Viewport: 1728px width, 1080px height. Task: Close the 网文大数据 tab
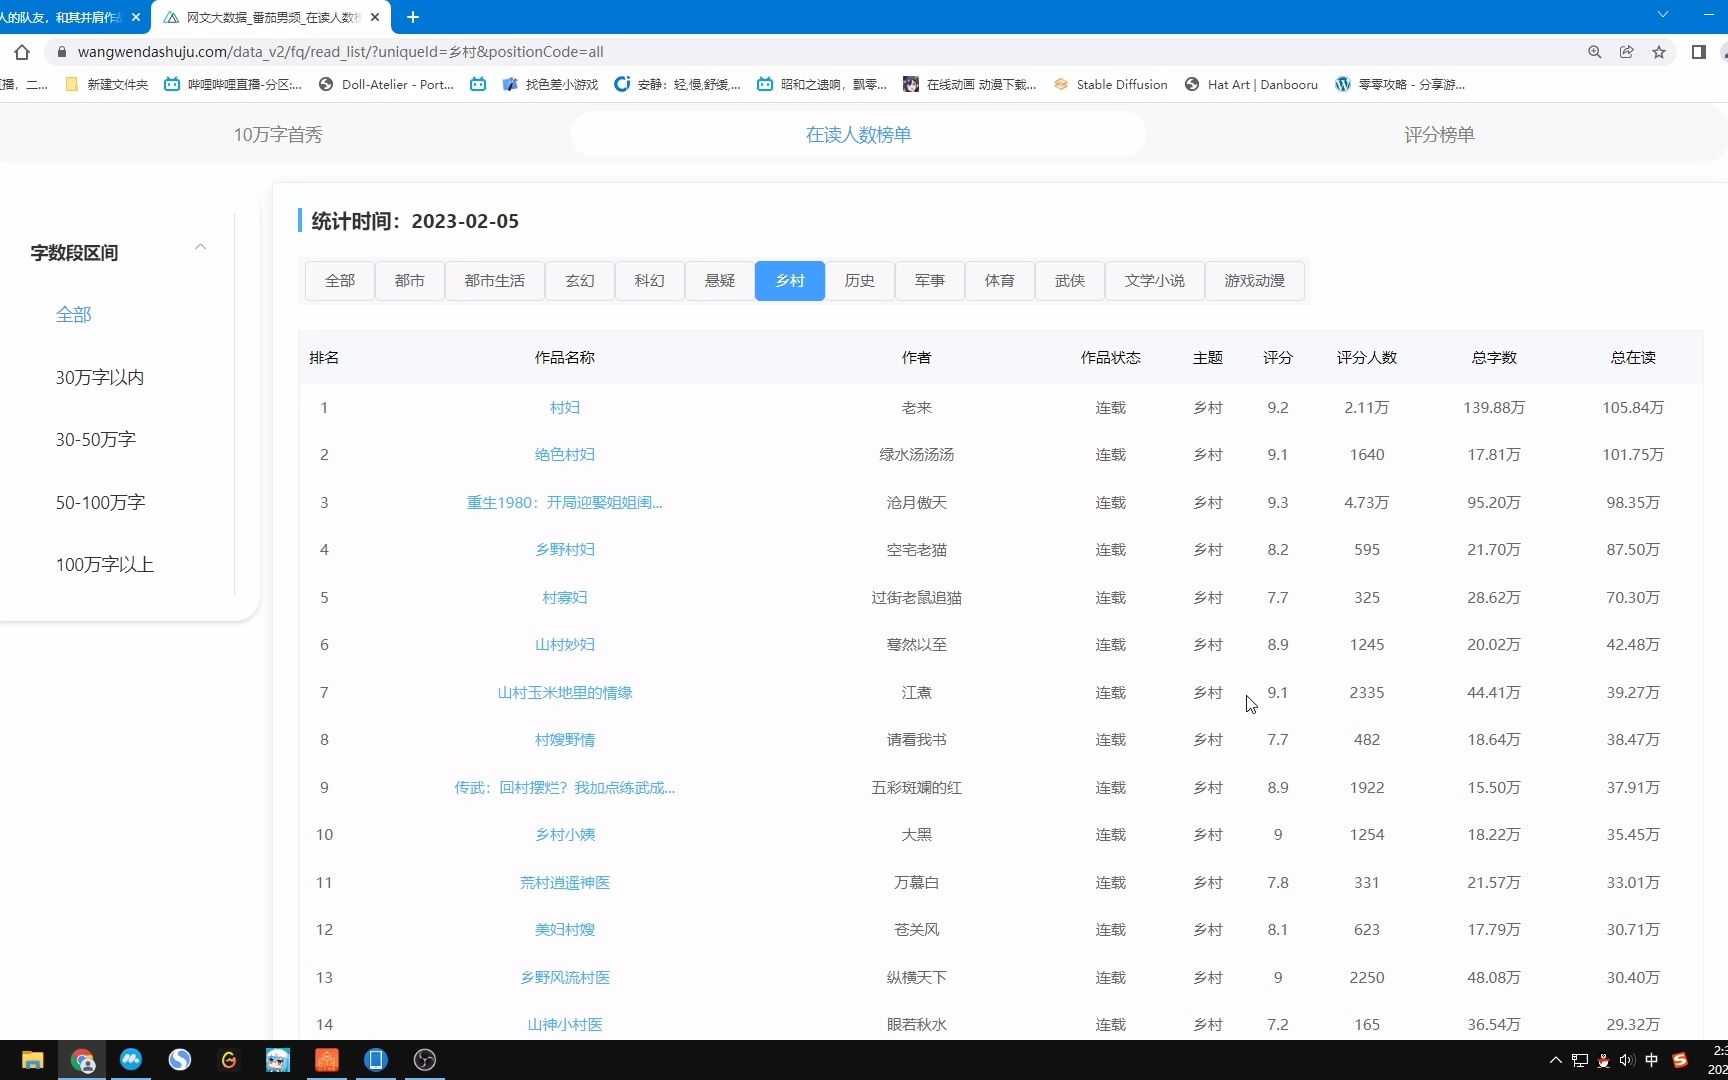tap(375, 17)
